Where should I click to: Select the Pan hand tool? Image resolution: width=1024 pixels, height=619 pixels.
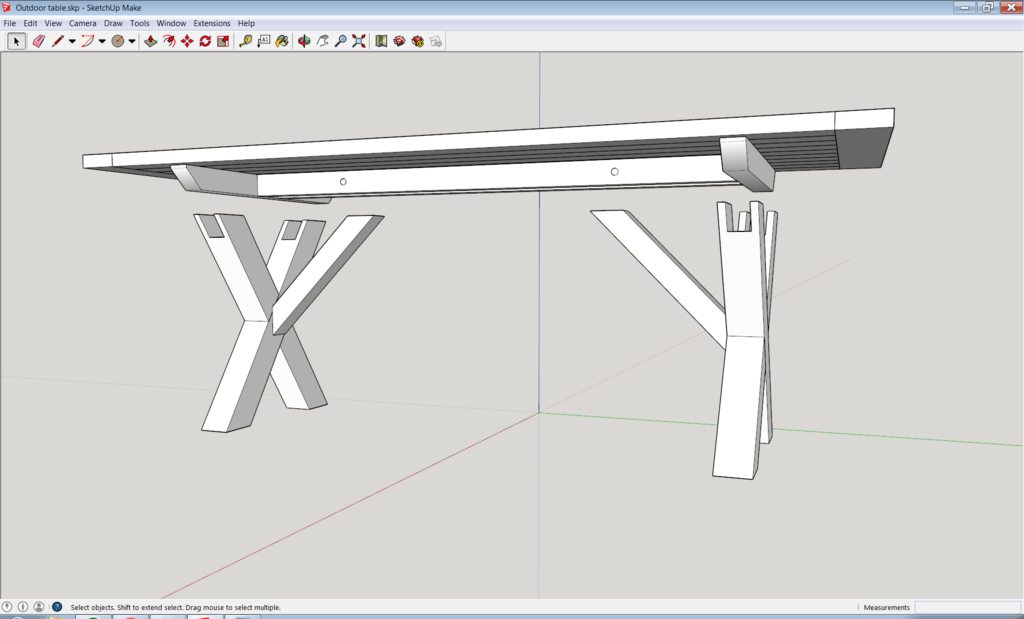[323, 41]
